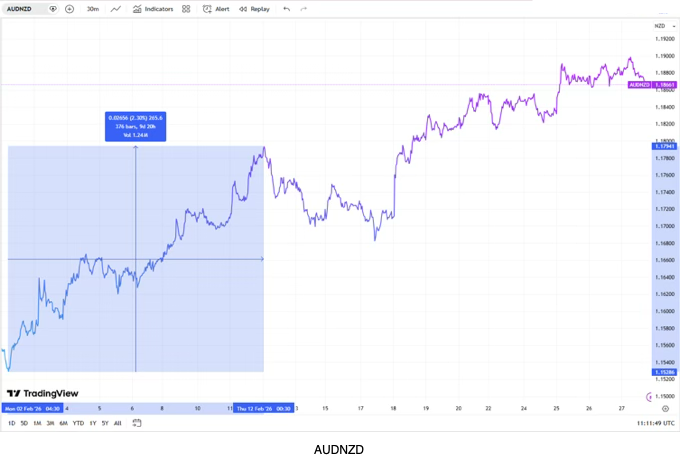Select the All time range
Image resolution: width=680 pixels, height=466 pixels.
[x=117, y=423]
